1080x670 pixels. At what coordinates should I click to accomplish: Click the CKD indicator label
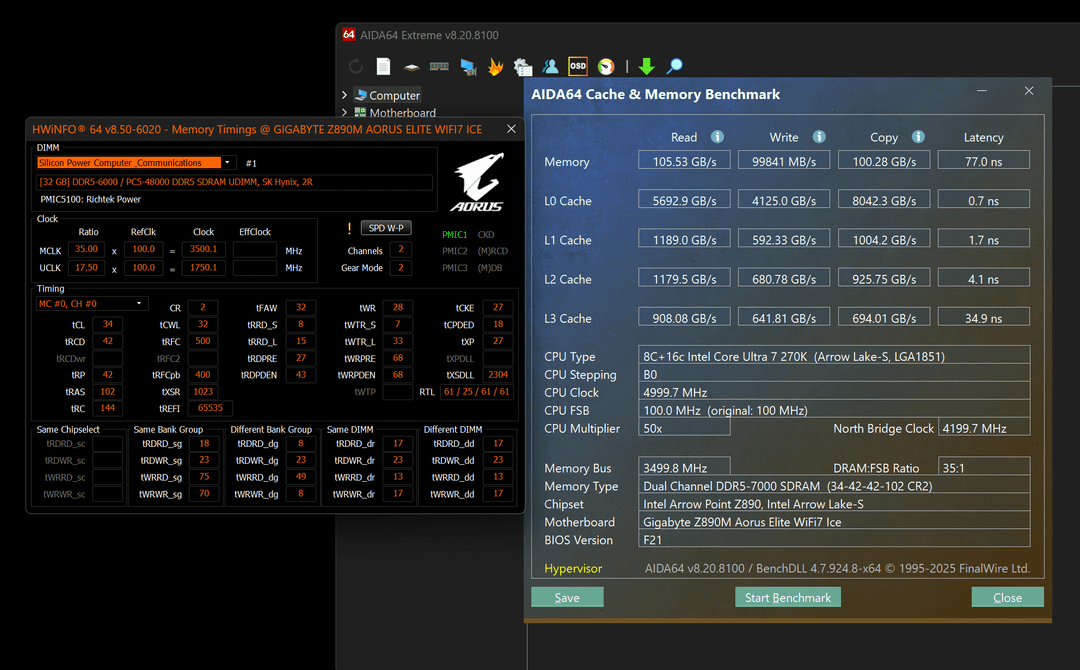pos(486,234)
